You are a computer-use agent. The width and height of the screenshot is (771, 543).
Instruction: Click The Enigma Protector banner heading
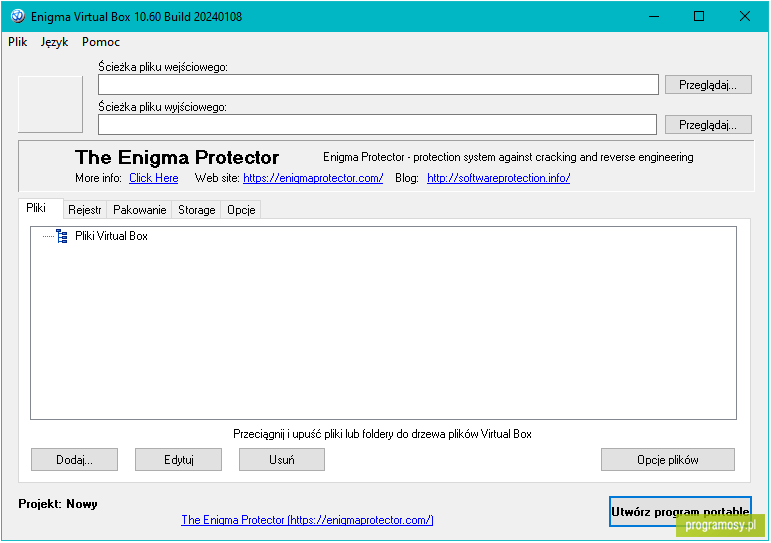tap(177, 157)
